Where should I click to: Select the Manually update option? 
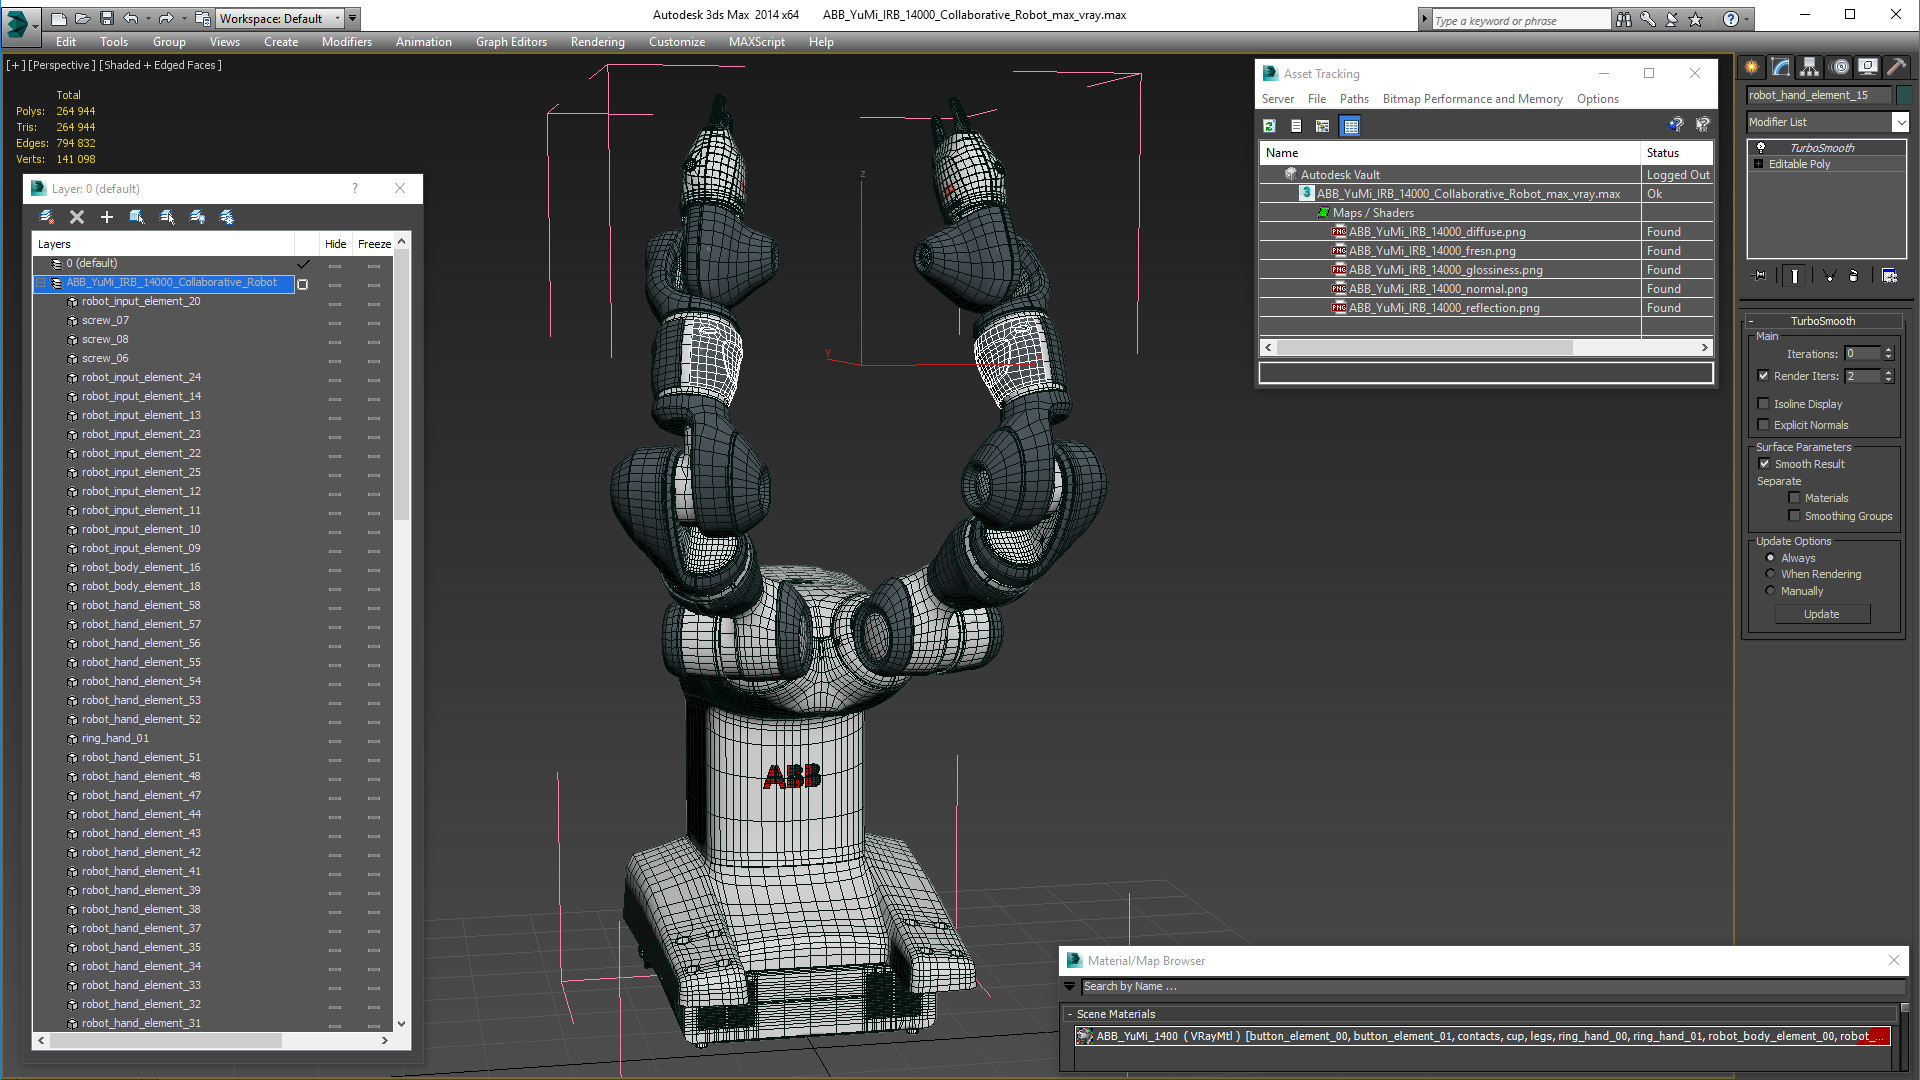(x=1771, y=591)
